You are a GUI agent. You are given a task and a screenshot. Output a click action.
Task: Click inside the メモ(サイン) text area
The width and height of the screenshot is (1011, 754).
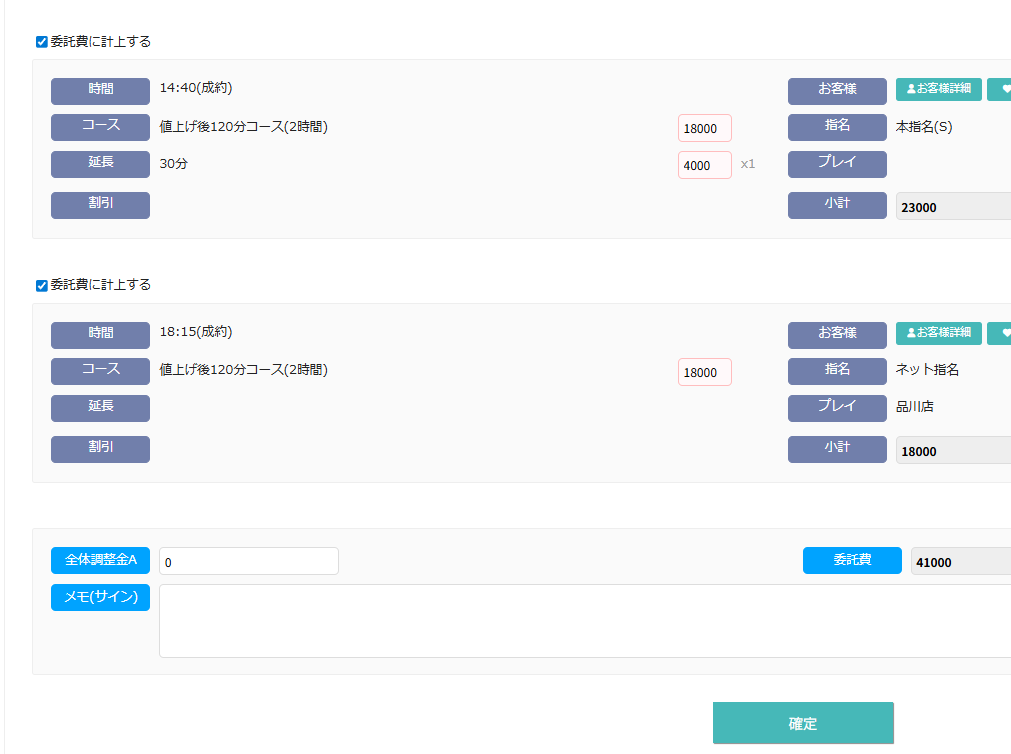click(584, 621)
